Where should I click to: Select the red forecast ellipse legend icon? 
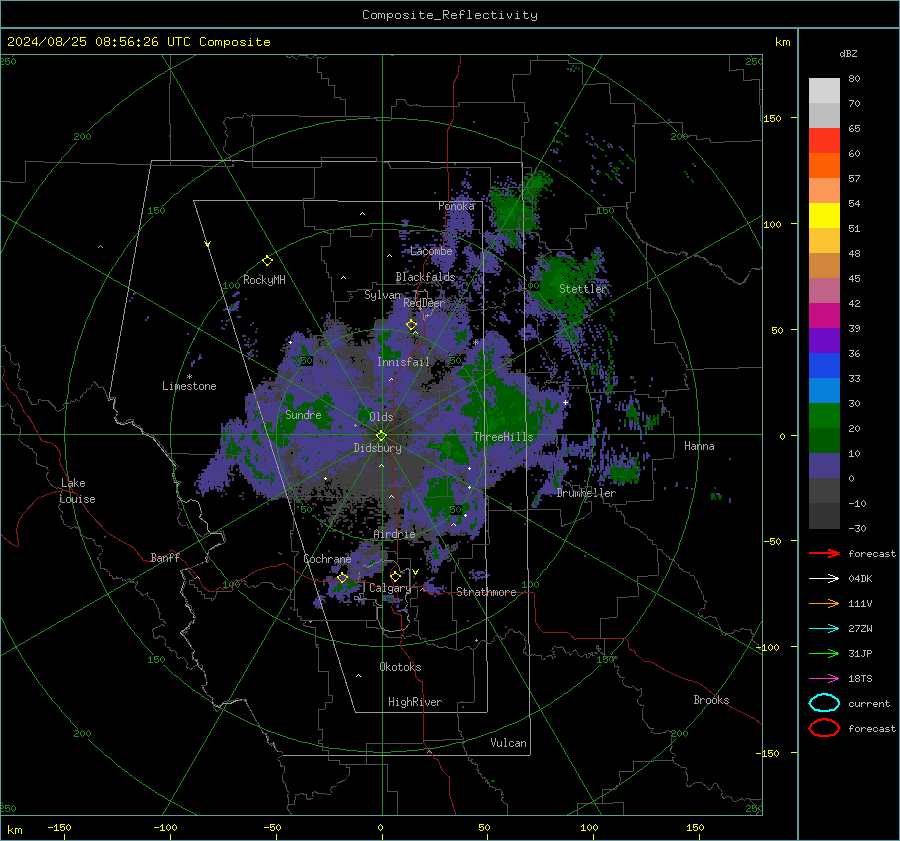[824, 728]
